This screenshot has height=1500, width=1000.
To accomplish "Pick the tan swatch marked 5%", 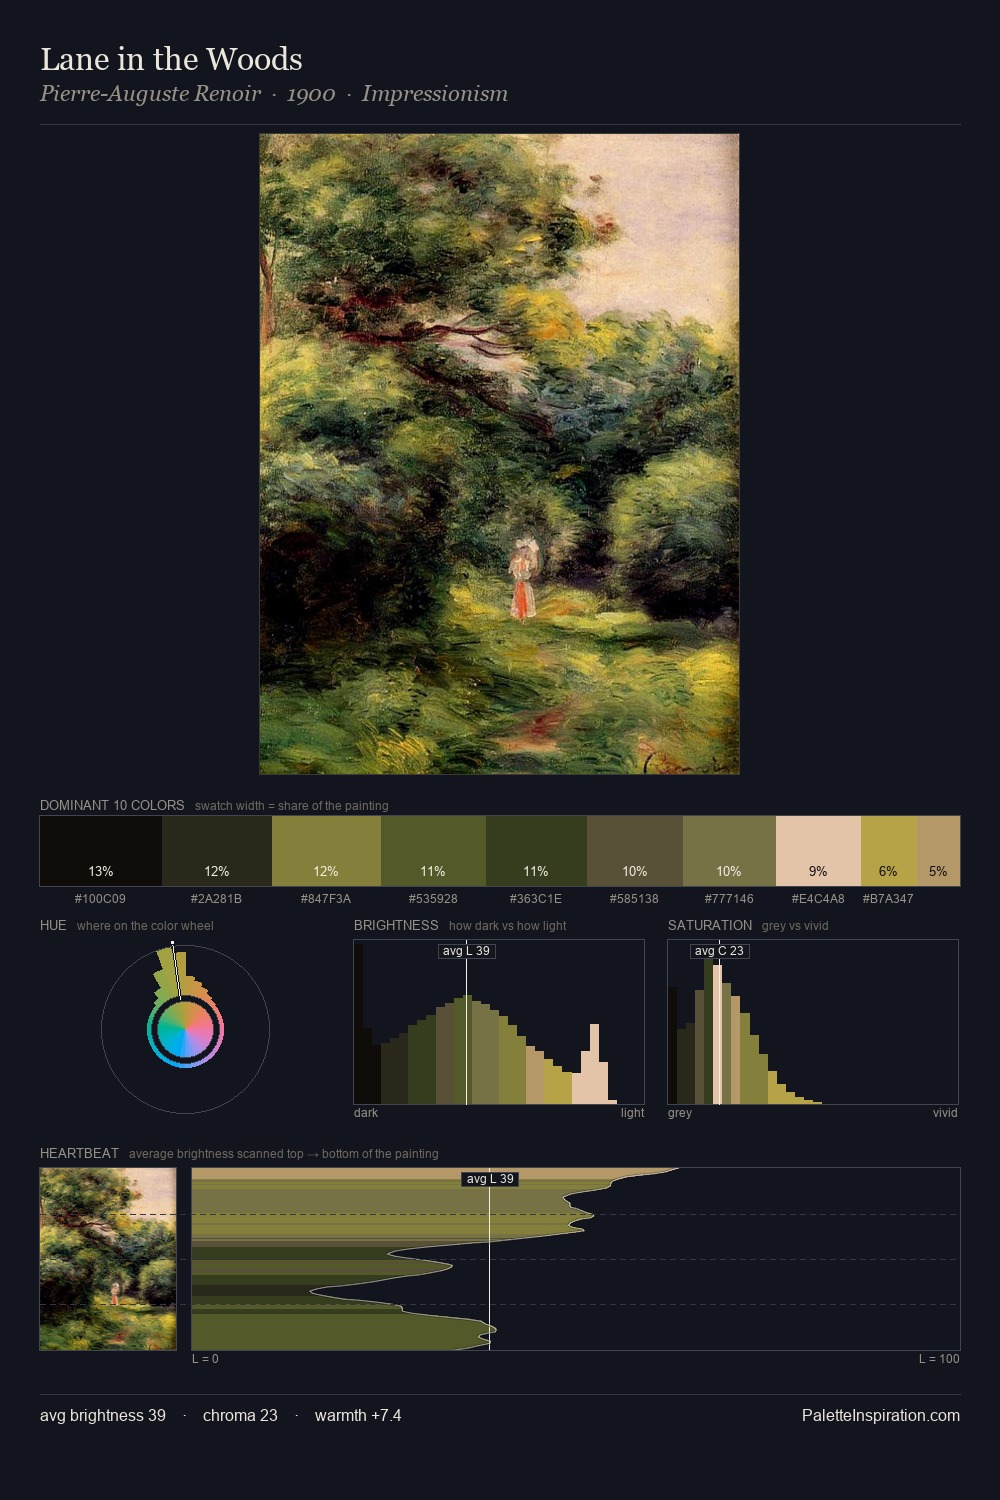I will (x=938, y=851).
